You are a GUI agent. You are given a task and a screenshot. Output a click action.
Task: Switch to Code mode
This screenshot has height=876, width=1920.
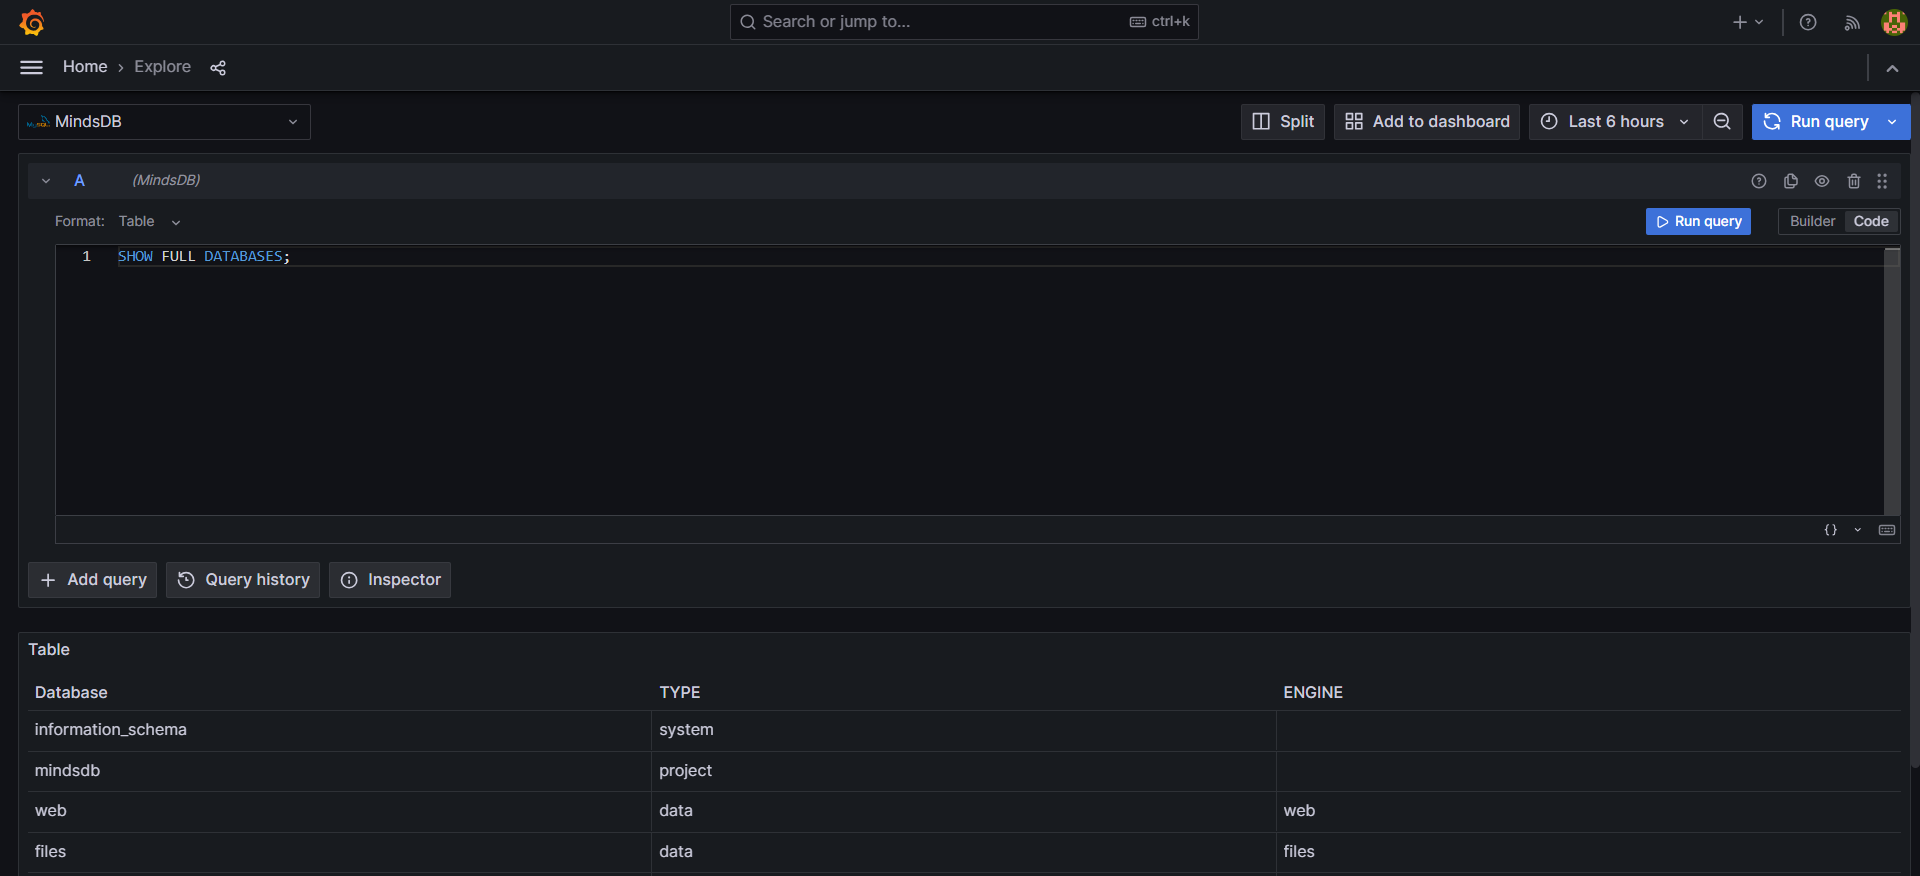pyautogui.click(x=1871, y=221)
